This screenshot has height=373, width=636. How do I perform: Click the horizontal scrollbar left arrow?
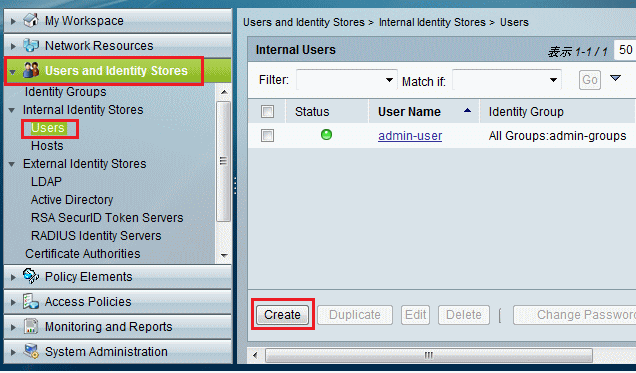tap(255, 356)
